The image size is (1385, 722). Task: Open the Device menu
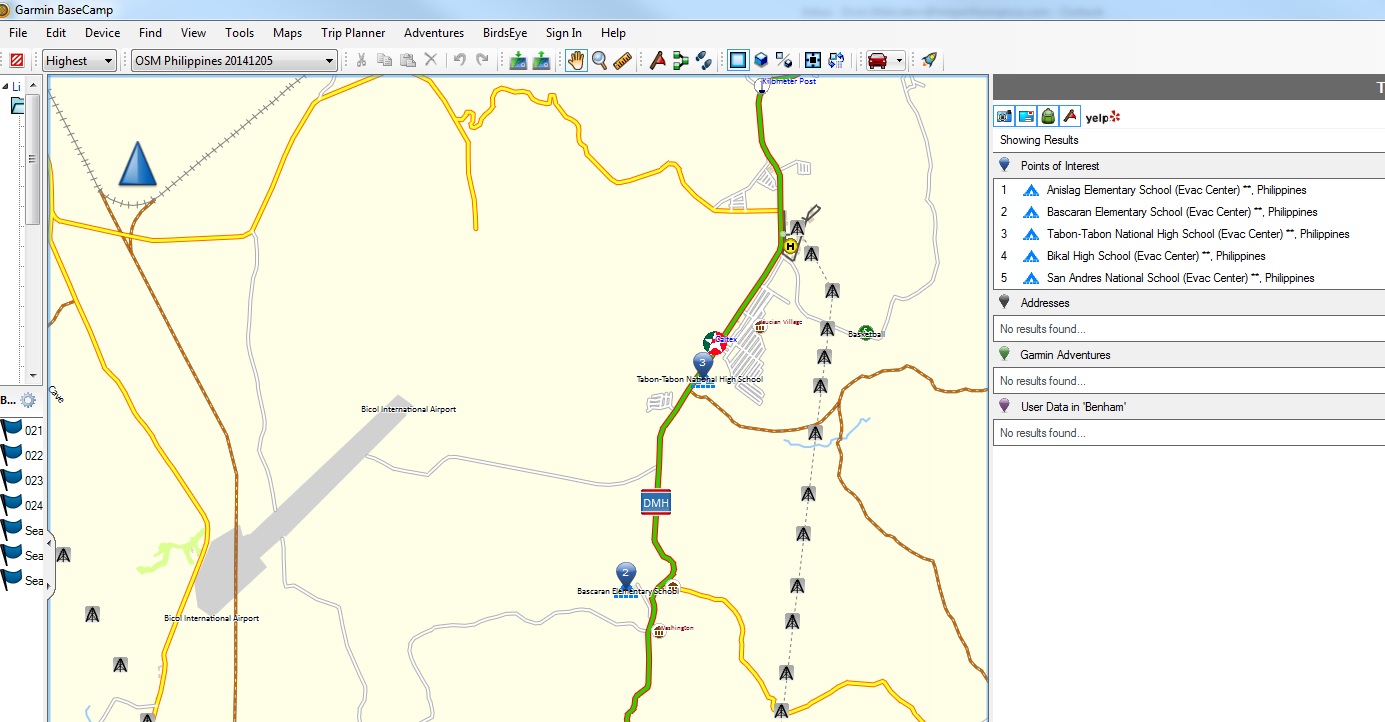(x=102, y=33)
